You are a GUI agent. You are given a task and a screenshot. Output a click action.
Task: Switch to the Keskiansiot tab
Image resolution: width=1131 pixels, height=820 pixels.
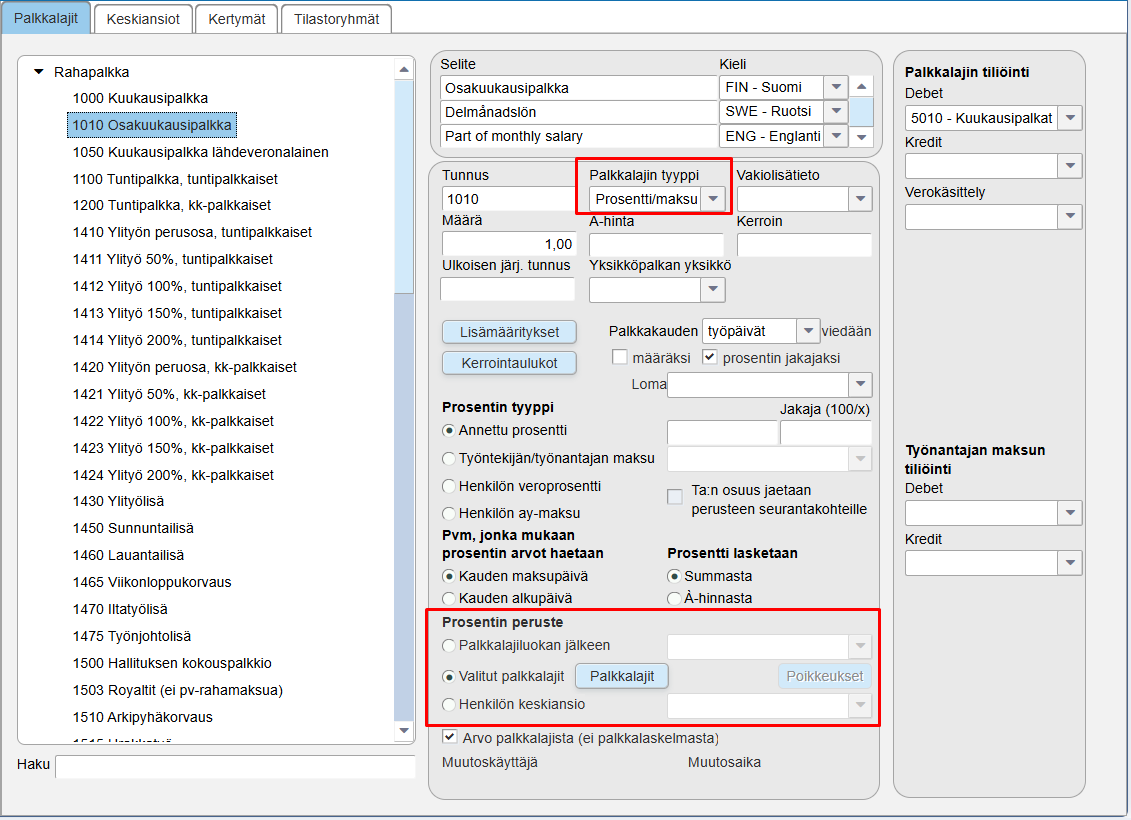[x=143, y=19]
